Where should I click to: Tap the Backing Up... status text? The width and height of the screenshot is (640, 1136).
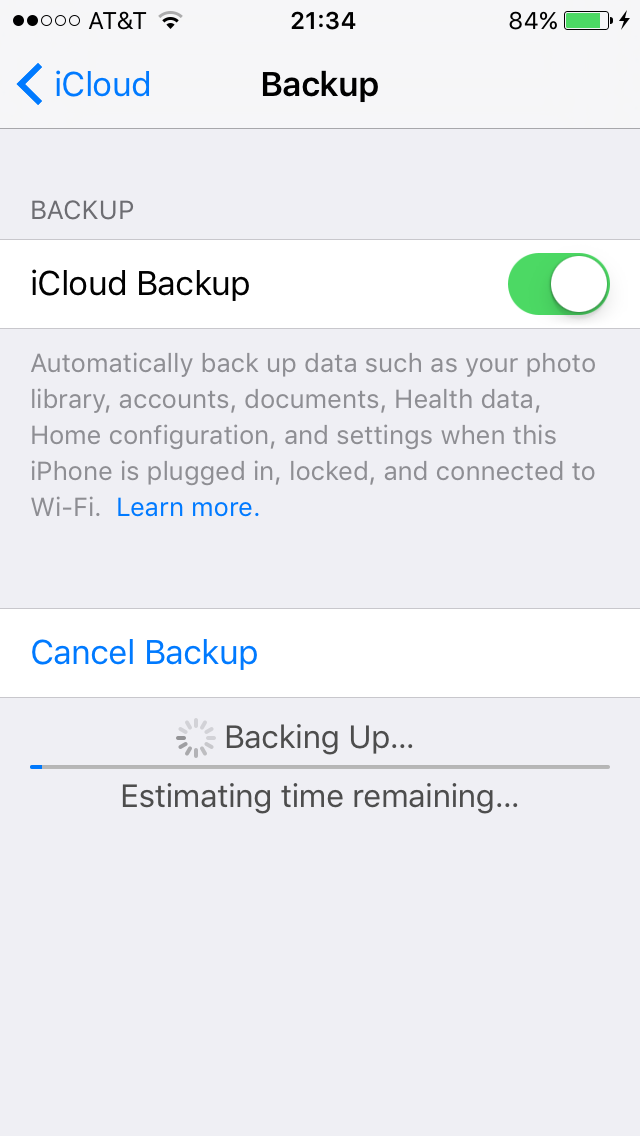pos(319,738)
